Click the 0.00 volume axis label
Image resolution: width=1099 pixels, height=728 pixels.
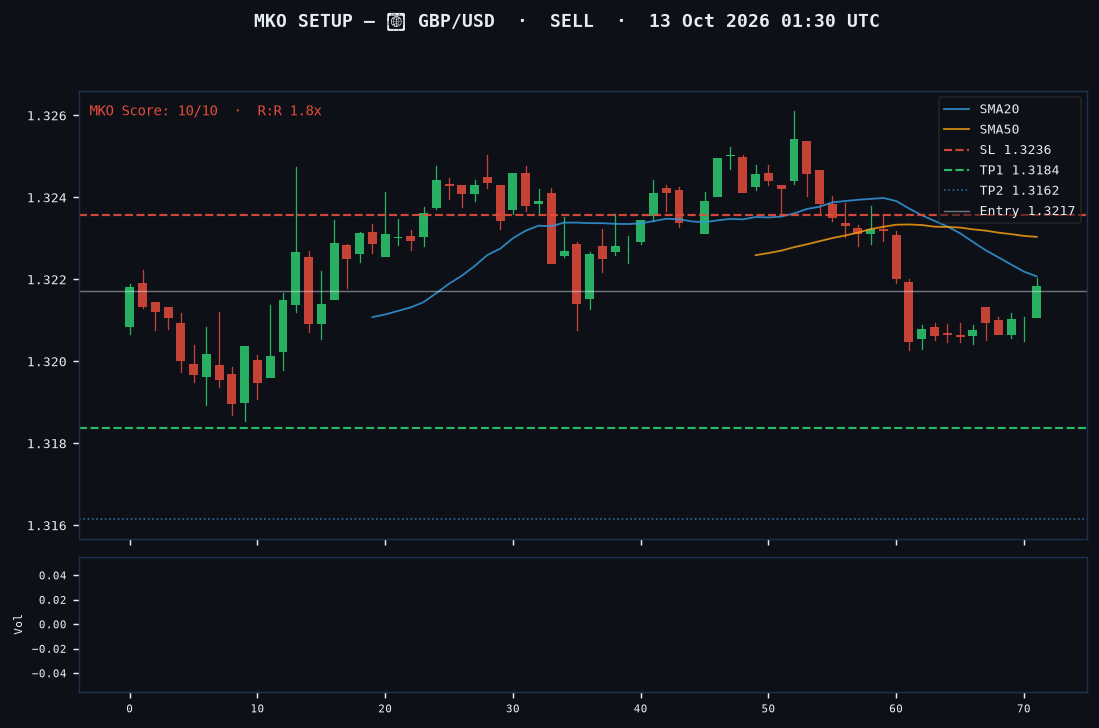(x=53, y=624)
